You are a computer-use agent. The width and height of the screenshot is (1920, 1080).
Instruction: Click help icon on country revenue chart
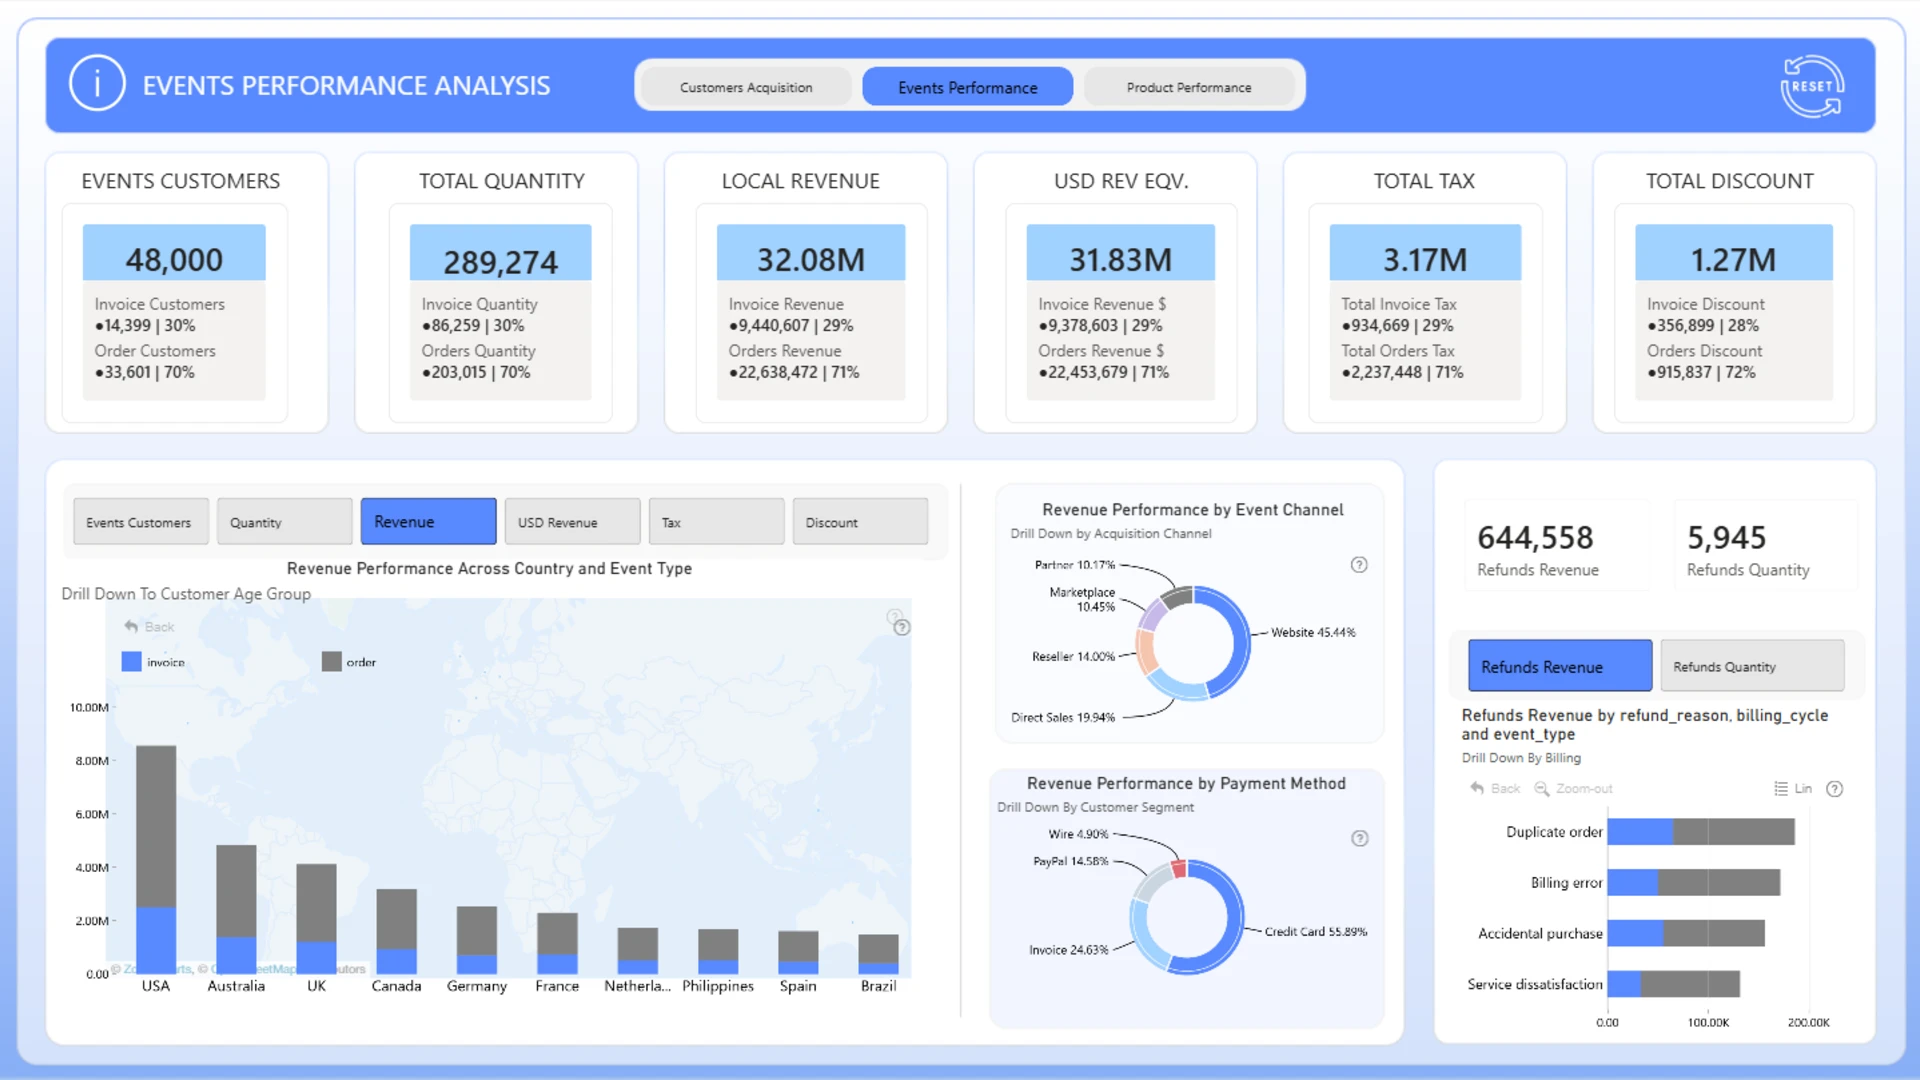902,628
